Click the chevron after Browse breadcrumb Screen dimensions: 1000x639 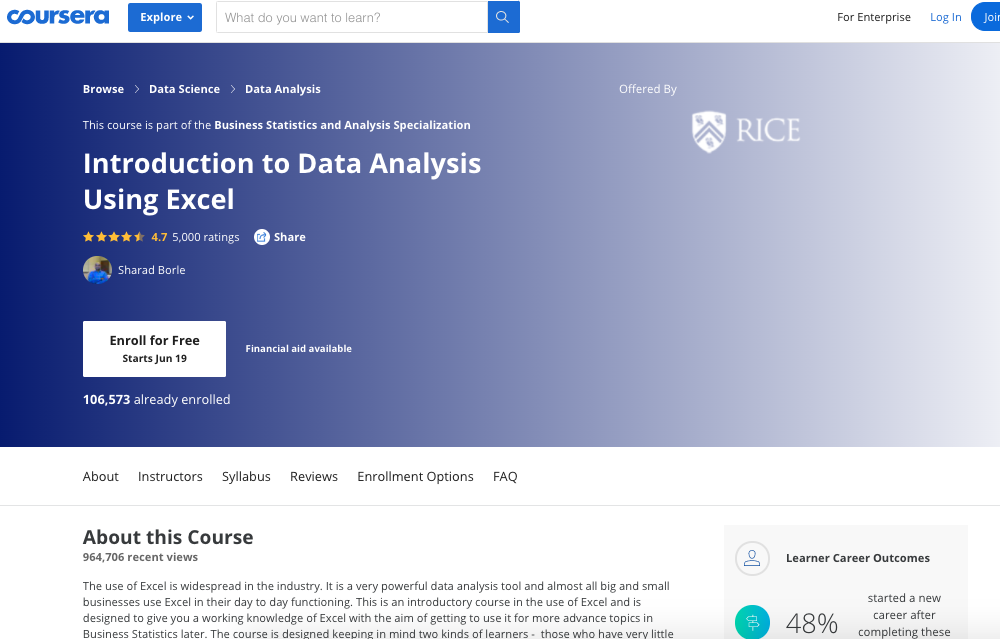click(136, 89)
